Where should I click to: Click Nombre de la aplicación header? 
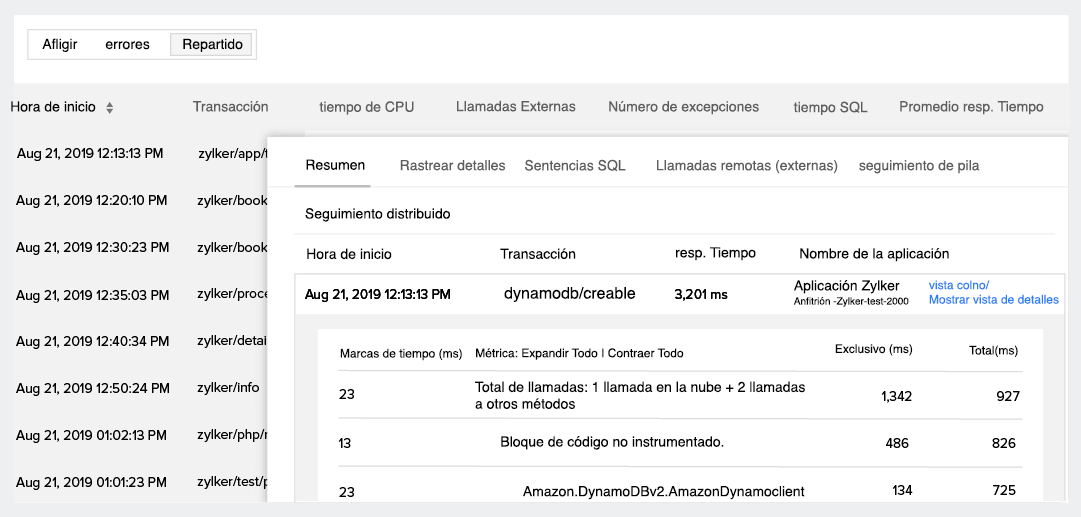pyautogui.click(x=874, y=254)
